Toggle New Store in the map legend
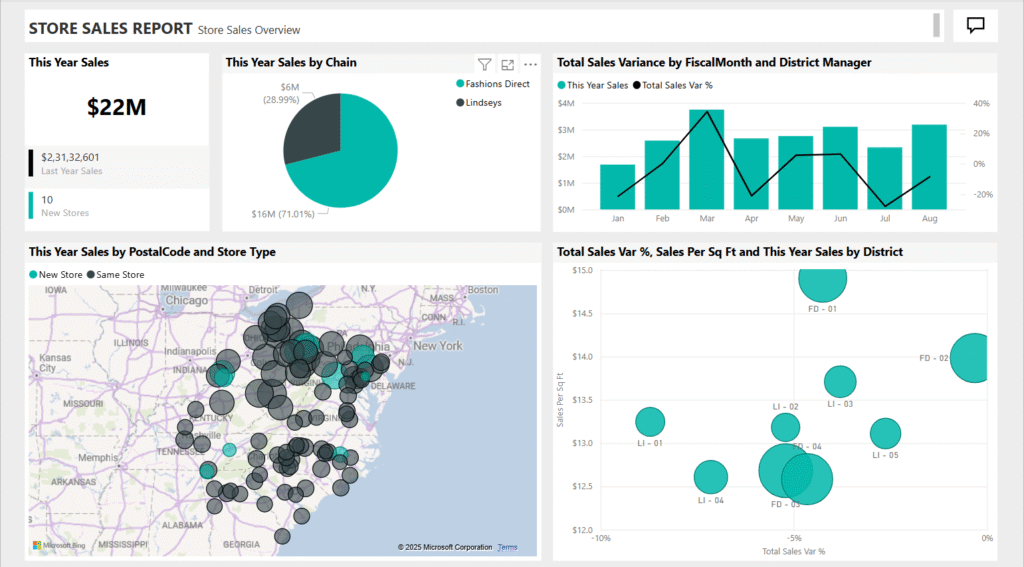 click(x=58, y=274)
